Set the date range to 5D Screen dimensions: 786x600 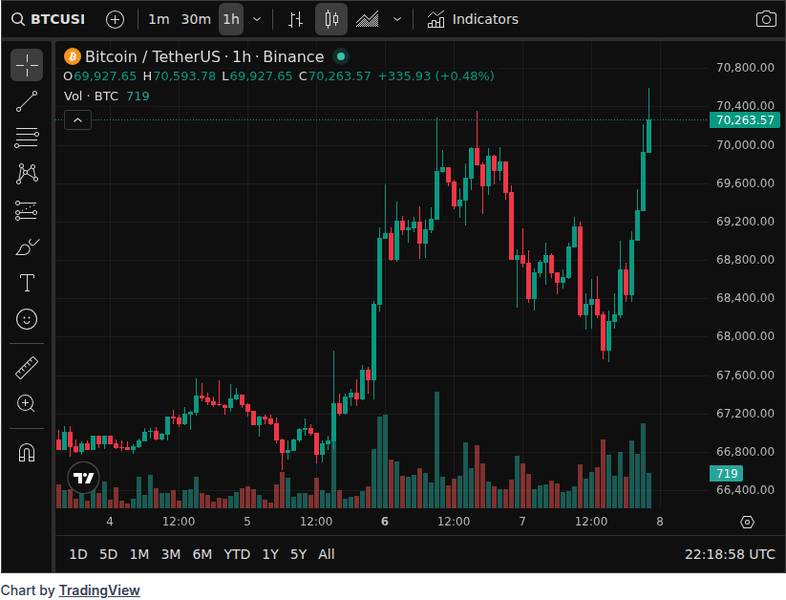[108, 554]
